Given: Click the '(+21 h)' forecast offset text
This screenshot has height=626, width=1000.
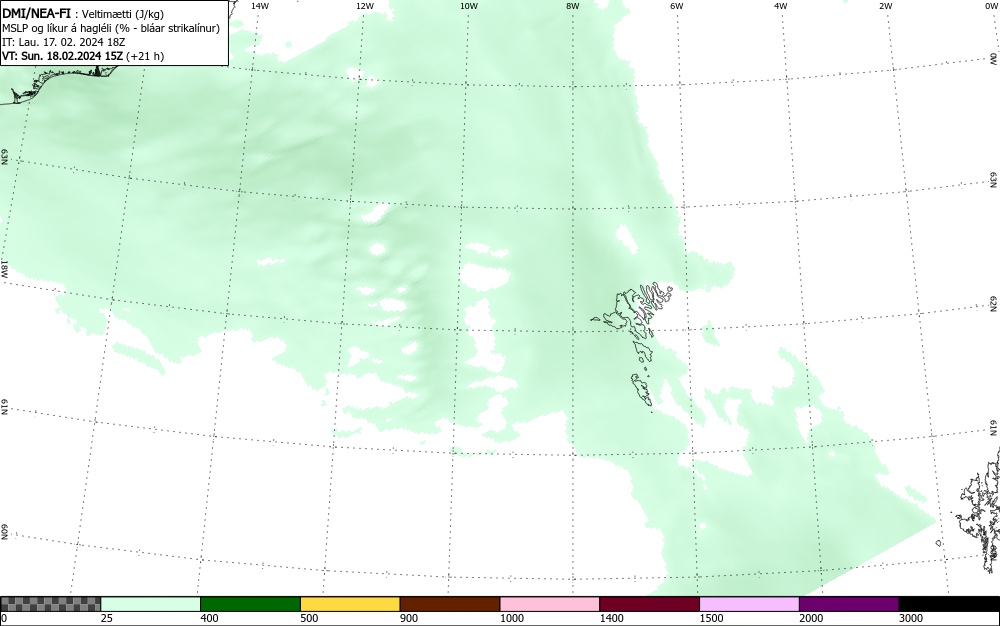Looking at the screenshot, I should pos(145,56).
